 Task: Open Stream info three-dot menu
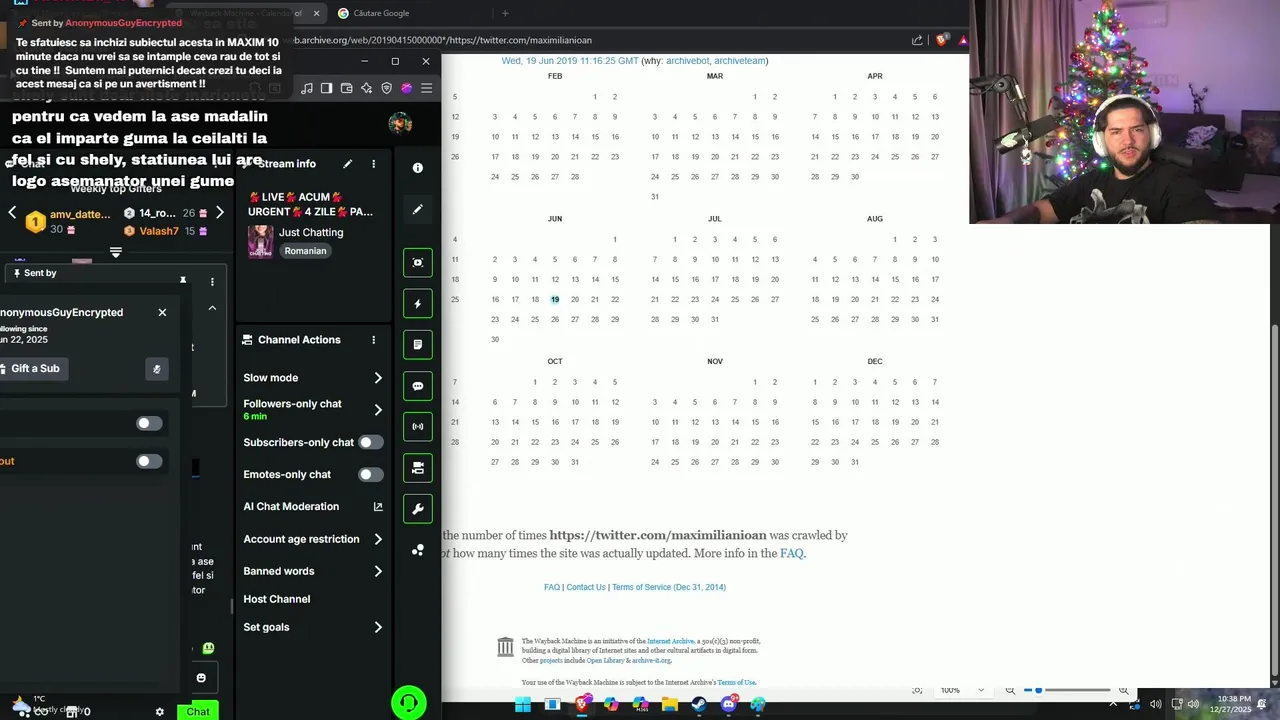(374, 164)
